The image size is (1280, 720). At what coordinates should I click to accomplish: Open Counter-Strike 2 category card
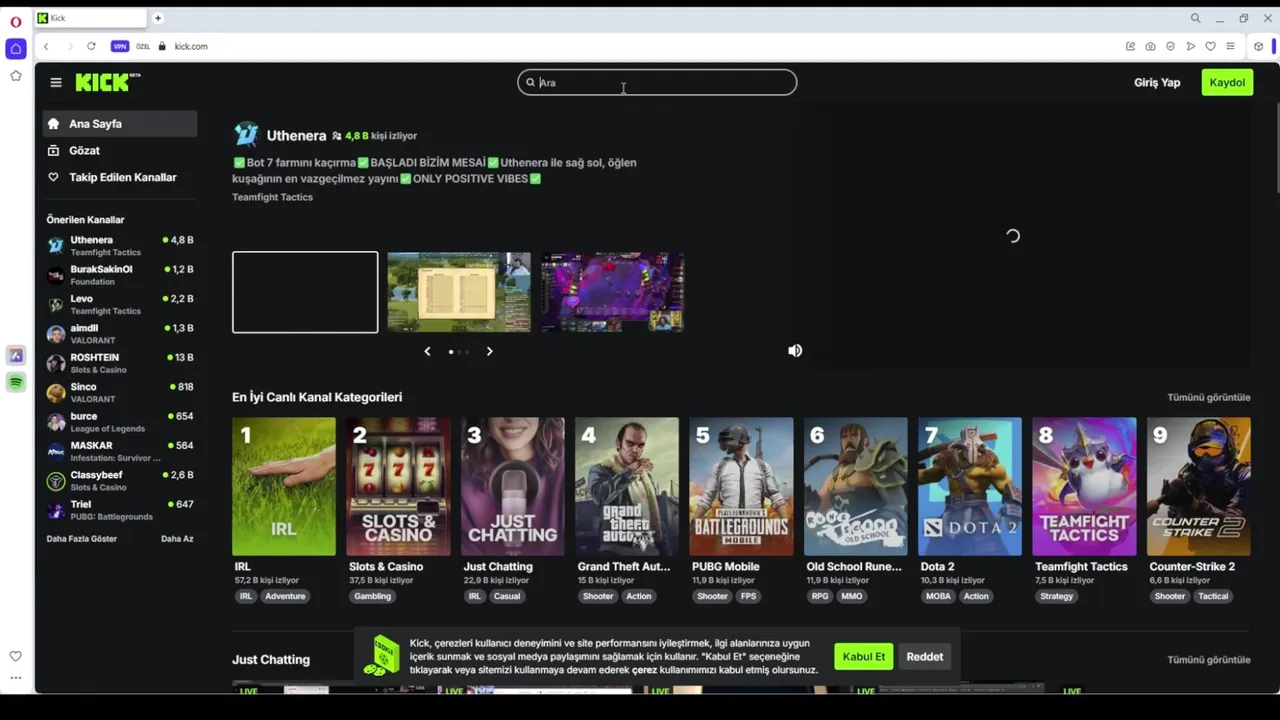click(x=1199, y=486)
